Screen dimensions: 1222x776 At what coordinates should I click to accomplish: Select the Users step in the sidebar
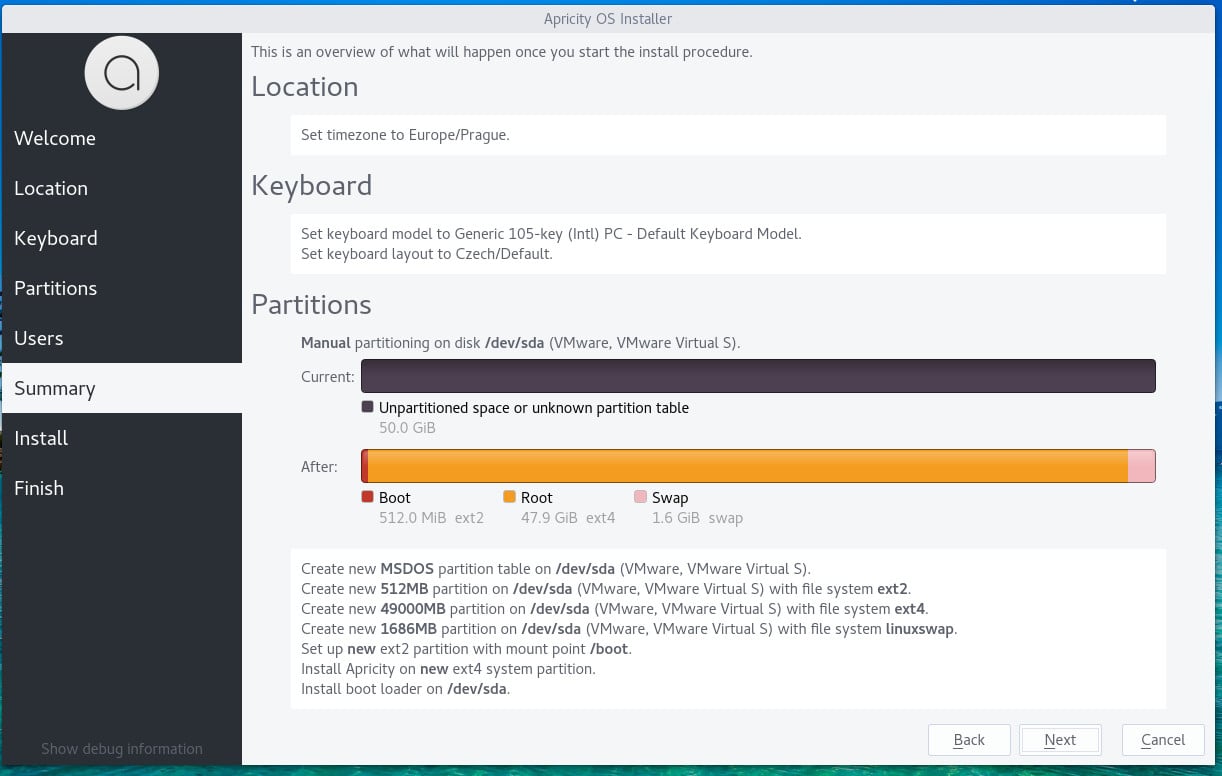[38, 338]
